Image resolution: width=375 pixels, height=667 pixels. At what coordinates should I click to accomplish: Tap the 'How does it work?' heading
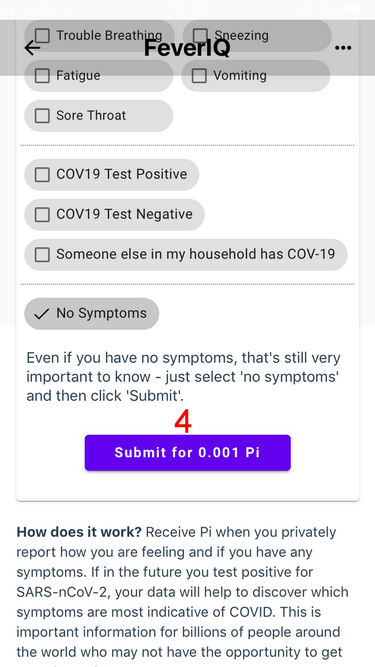(x=80, y=532)
